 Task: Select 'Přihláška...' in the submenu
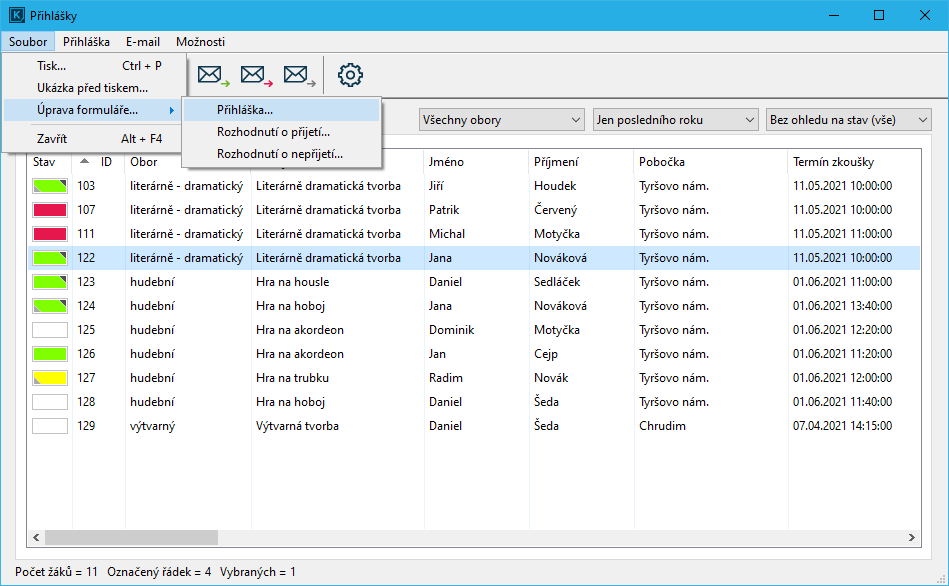tap(245, 110)
